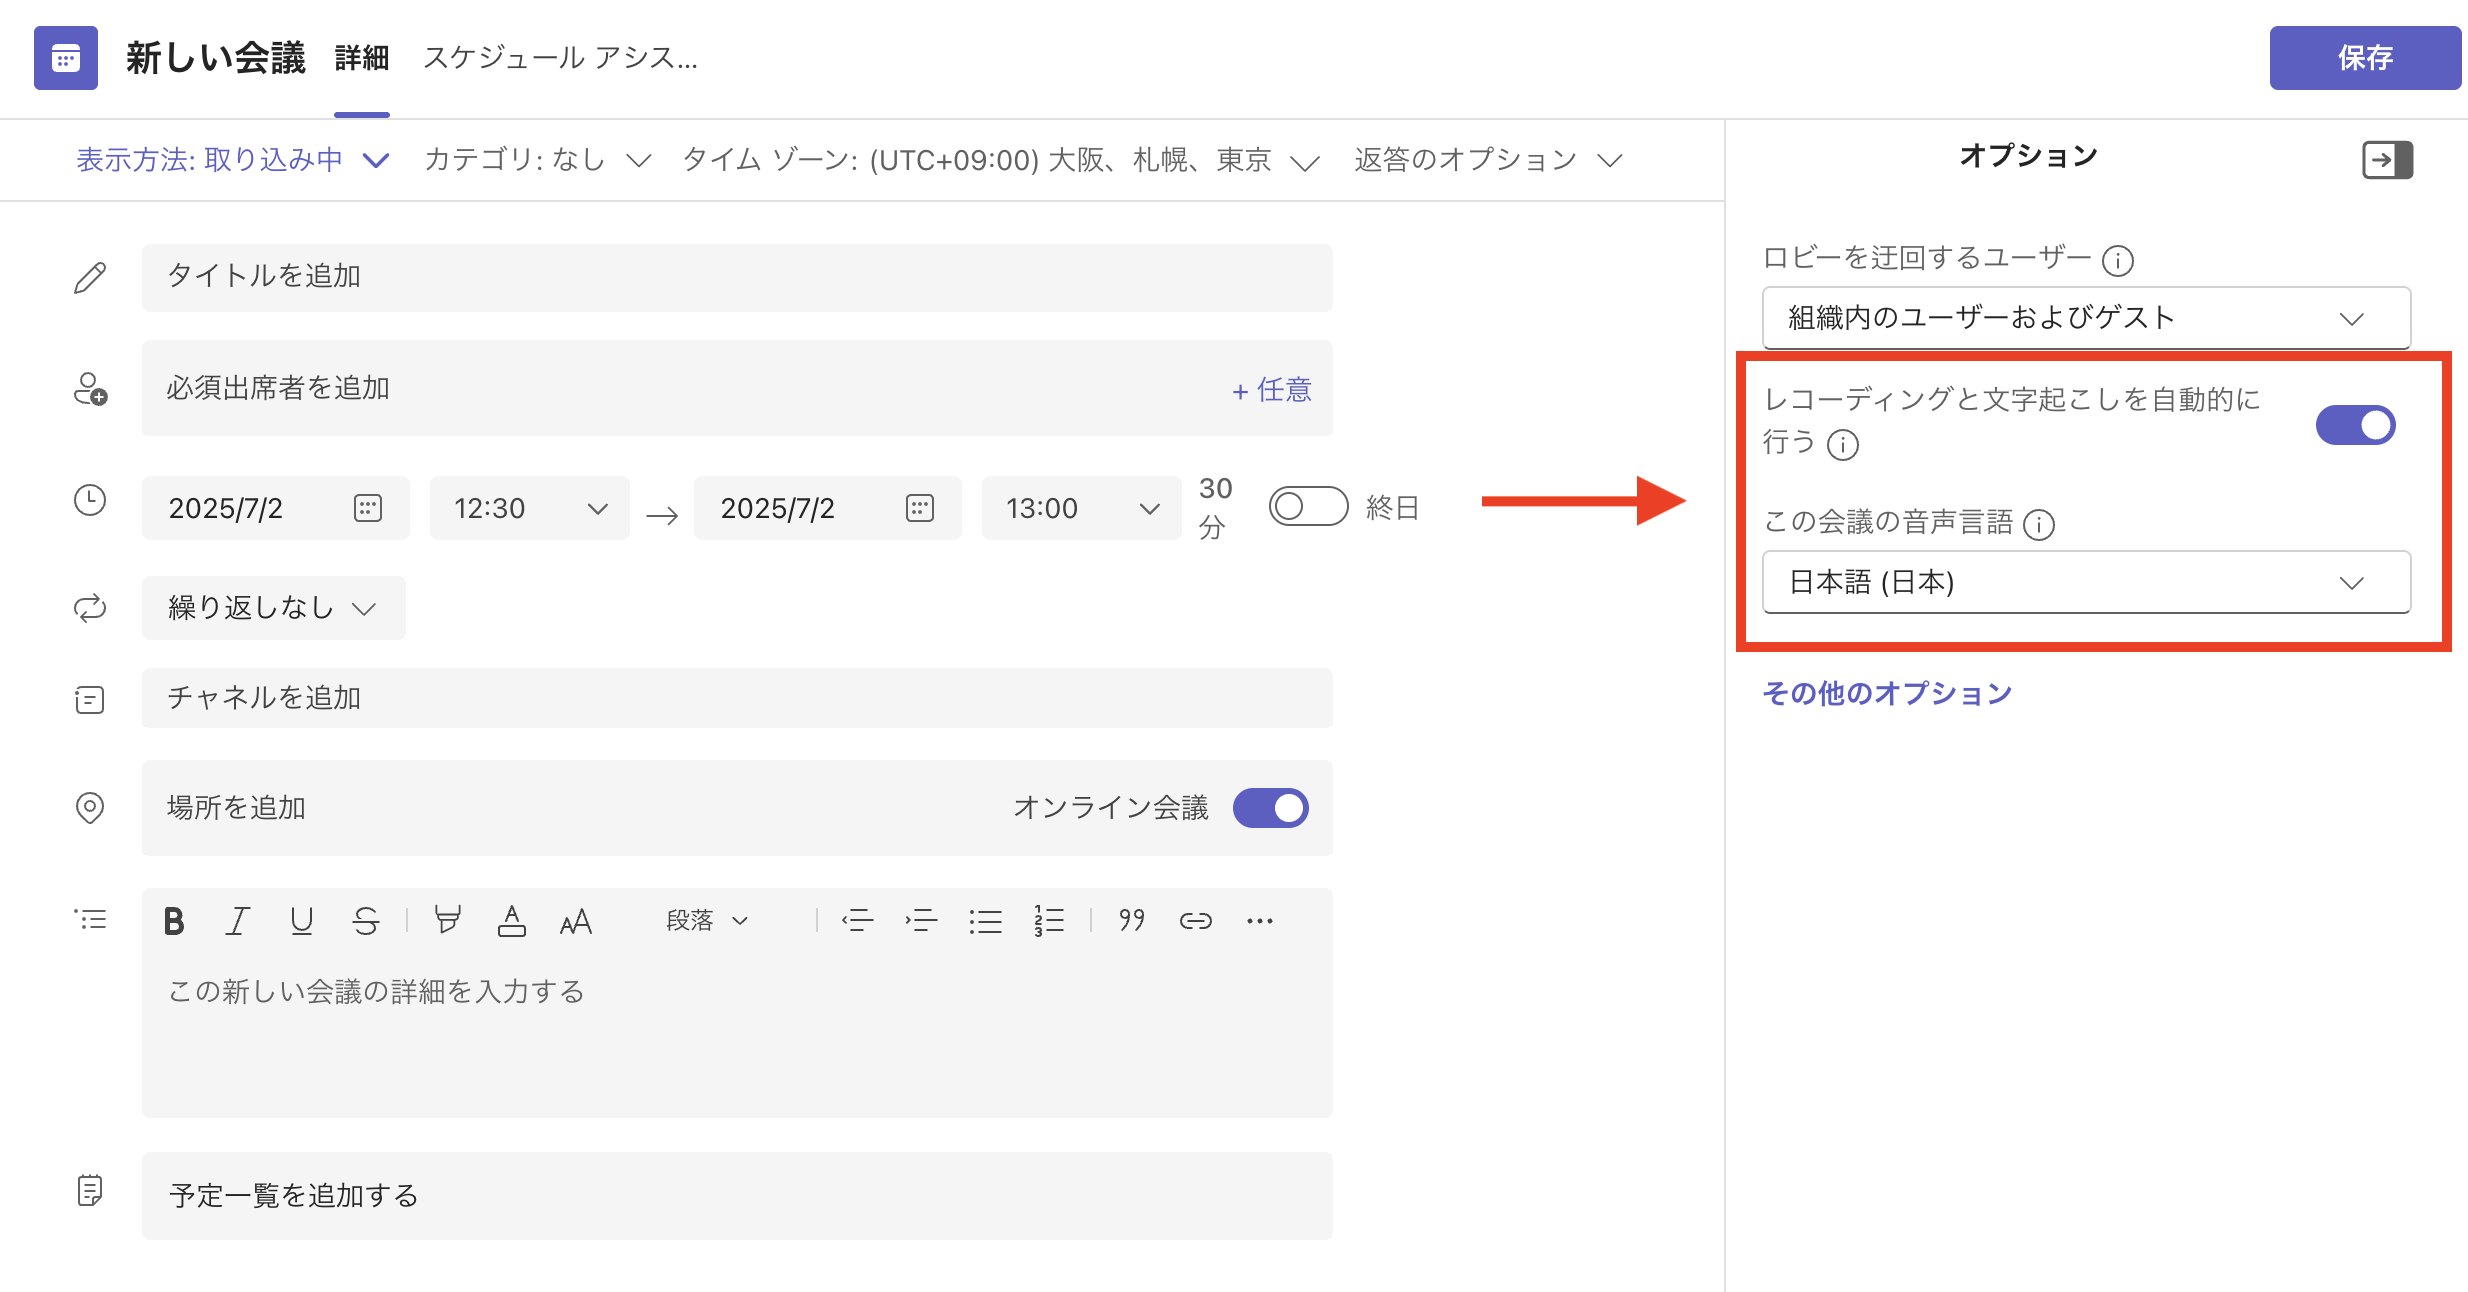Insert a hyperlink in the meeting description
This screenshot has width=2468, height=1292.
click(1196, 920)
